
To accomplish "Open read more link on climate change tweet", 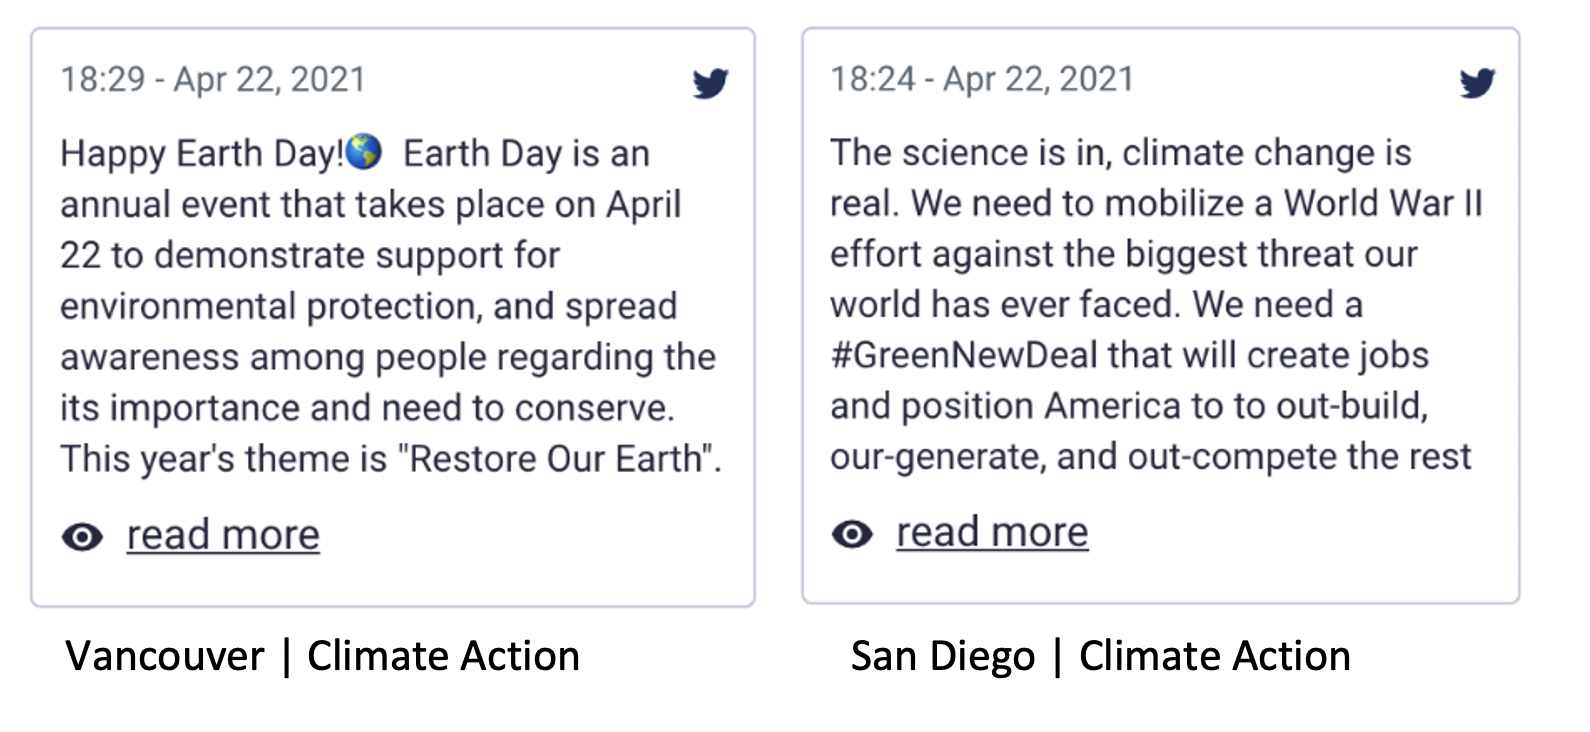I will coord(992,532).
